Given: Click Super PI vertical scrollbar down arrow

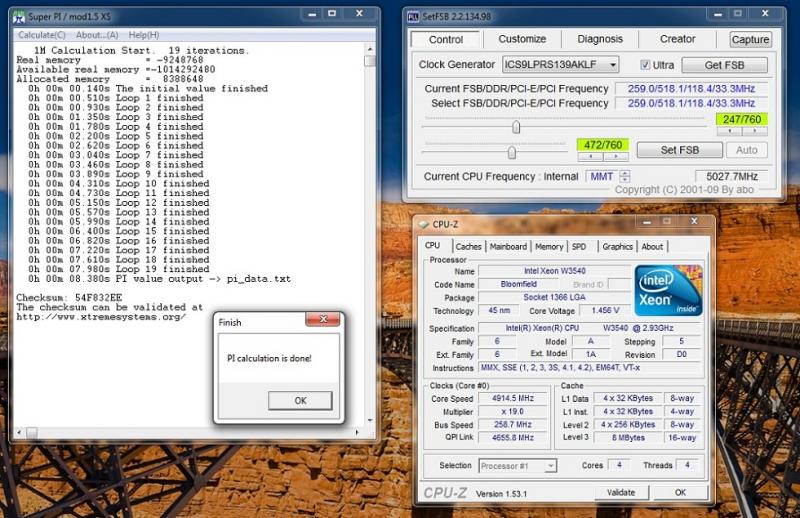Looking at the screenshot, I should (x=370, y=420).
